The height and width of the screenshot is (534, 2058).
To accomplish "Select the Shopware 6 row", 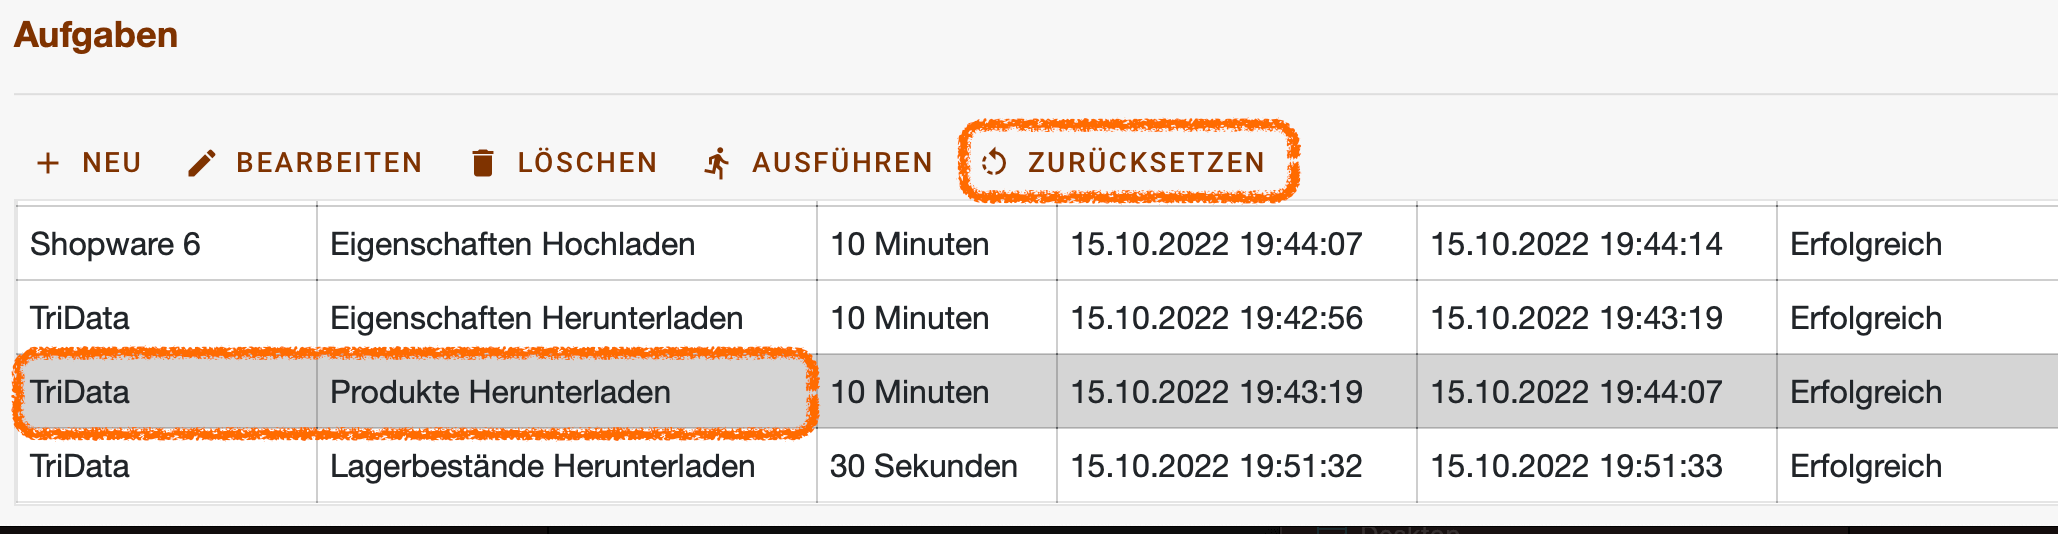I will point(1037,244).
